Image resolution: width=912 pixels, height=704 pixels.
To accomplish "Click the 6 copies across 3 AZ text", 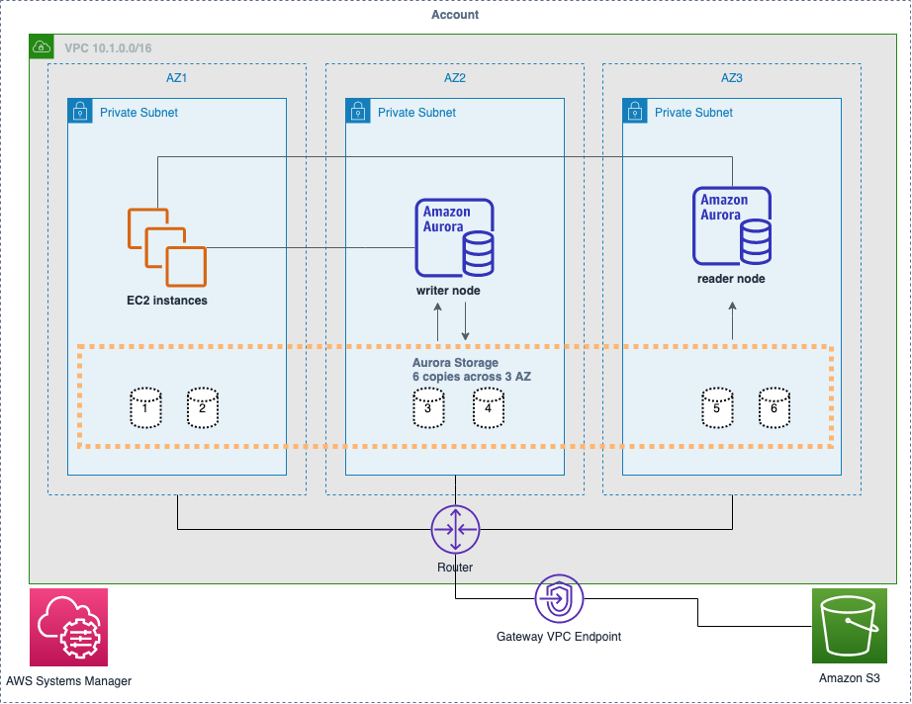I will tap(472, 376).
